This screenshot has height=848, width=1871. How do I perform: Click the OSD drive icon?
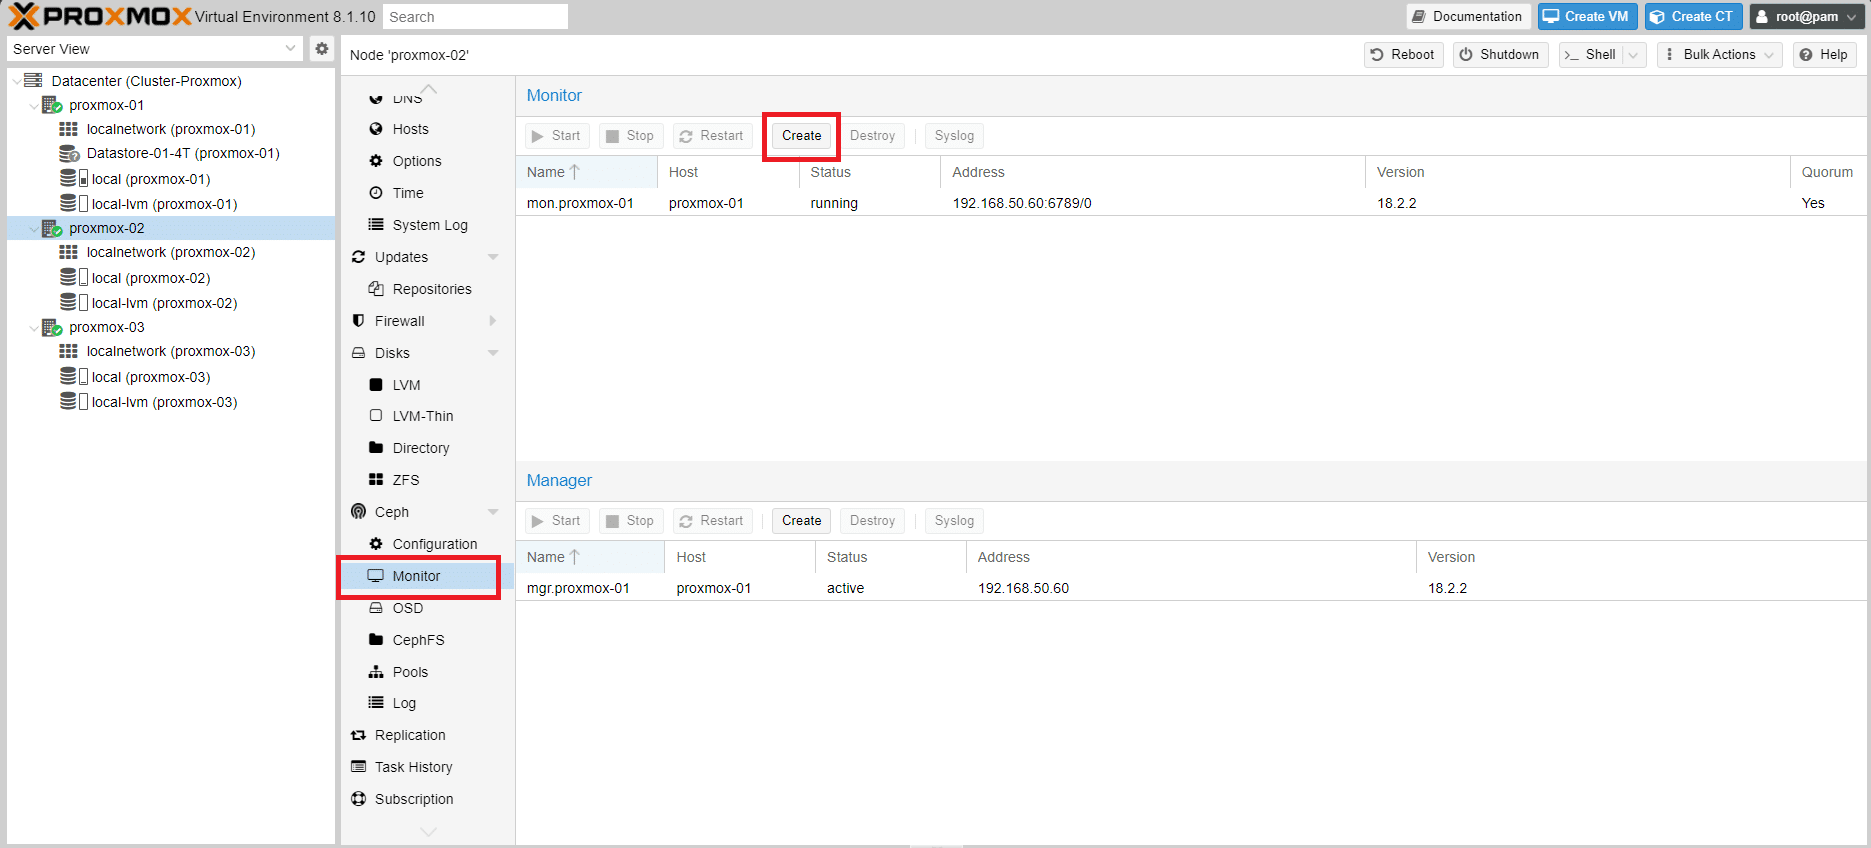tap(376, 608)
